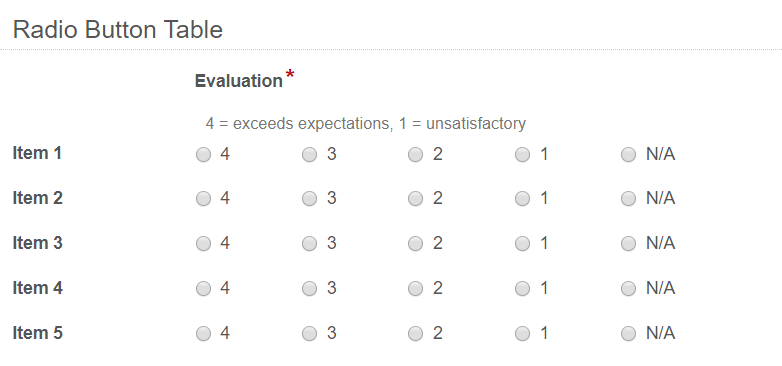Select rating 4 for Item 4
The height and width of the screenshot is (366, 782).
[x=203, y=289]
